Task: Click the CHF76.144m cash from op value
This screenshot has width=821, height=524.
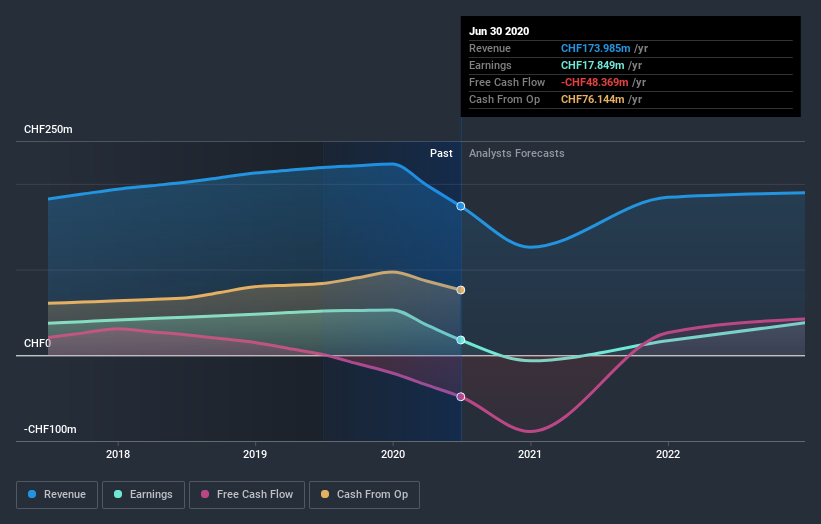Action: coord(592,99)
